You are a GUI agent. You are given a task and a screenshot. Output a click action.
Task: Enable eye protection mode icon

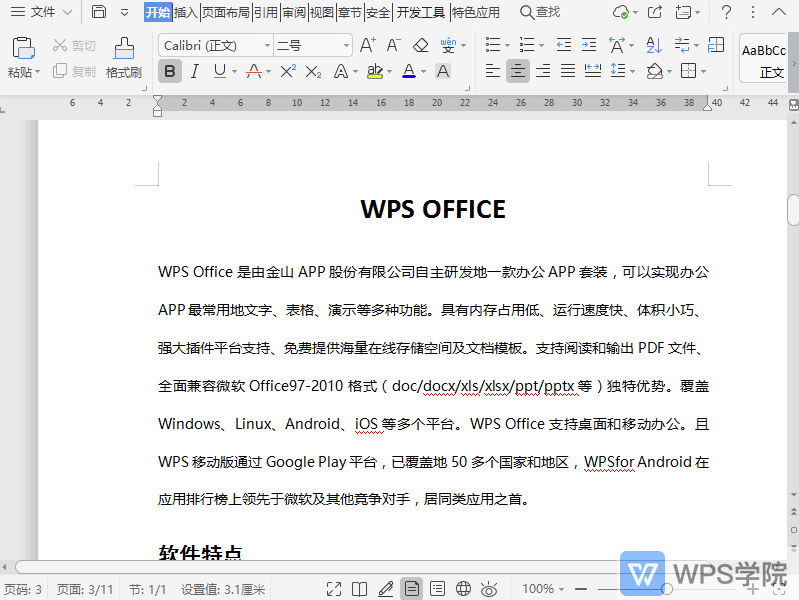coord(489,589)
